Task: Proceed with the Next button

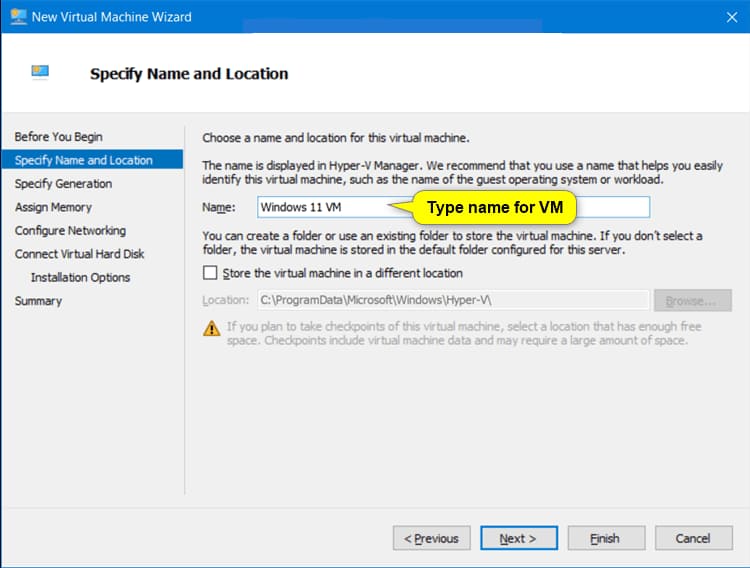Action: point(518,538)
